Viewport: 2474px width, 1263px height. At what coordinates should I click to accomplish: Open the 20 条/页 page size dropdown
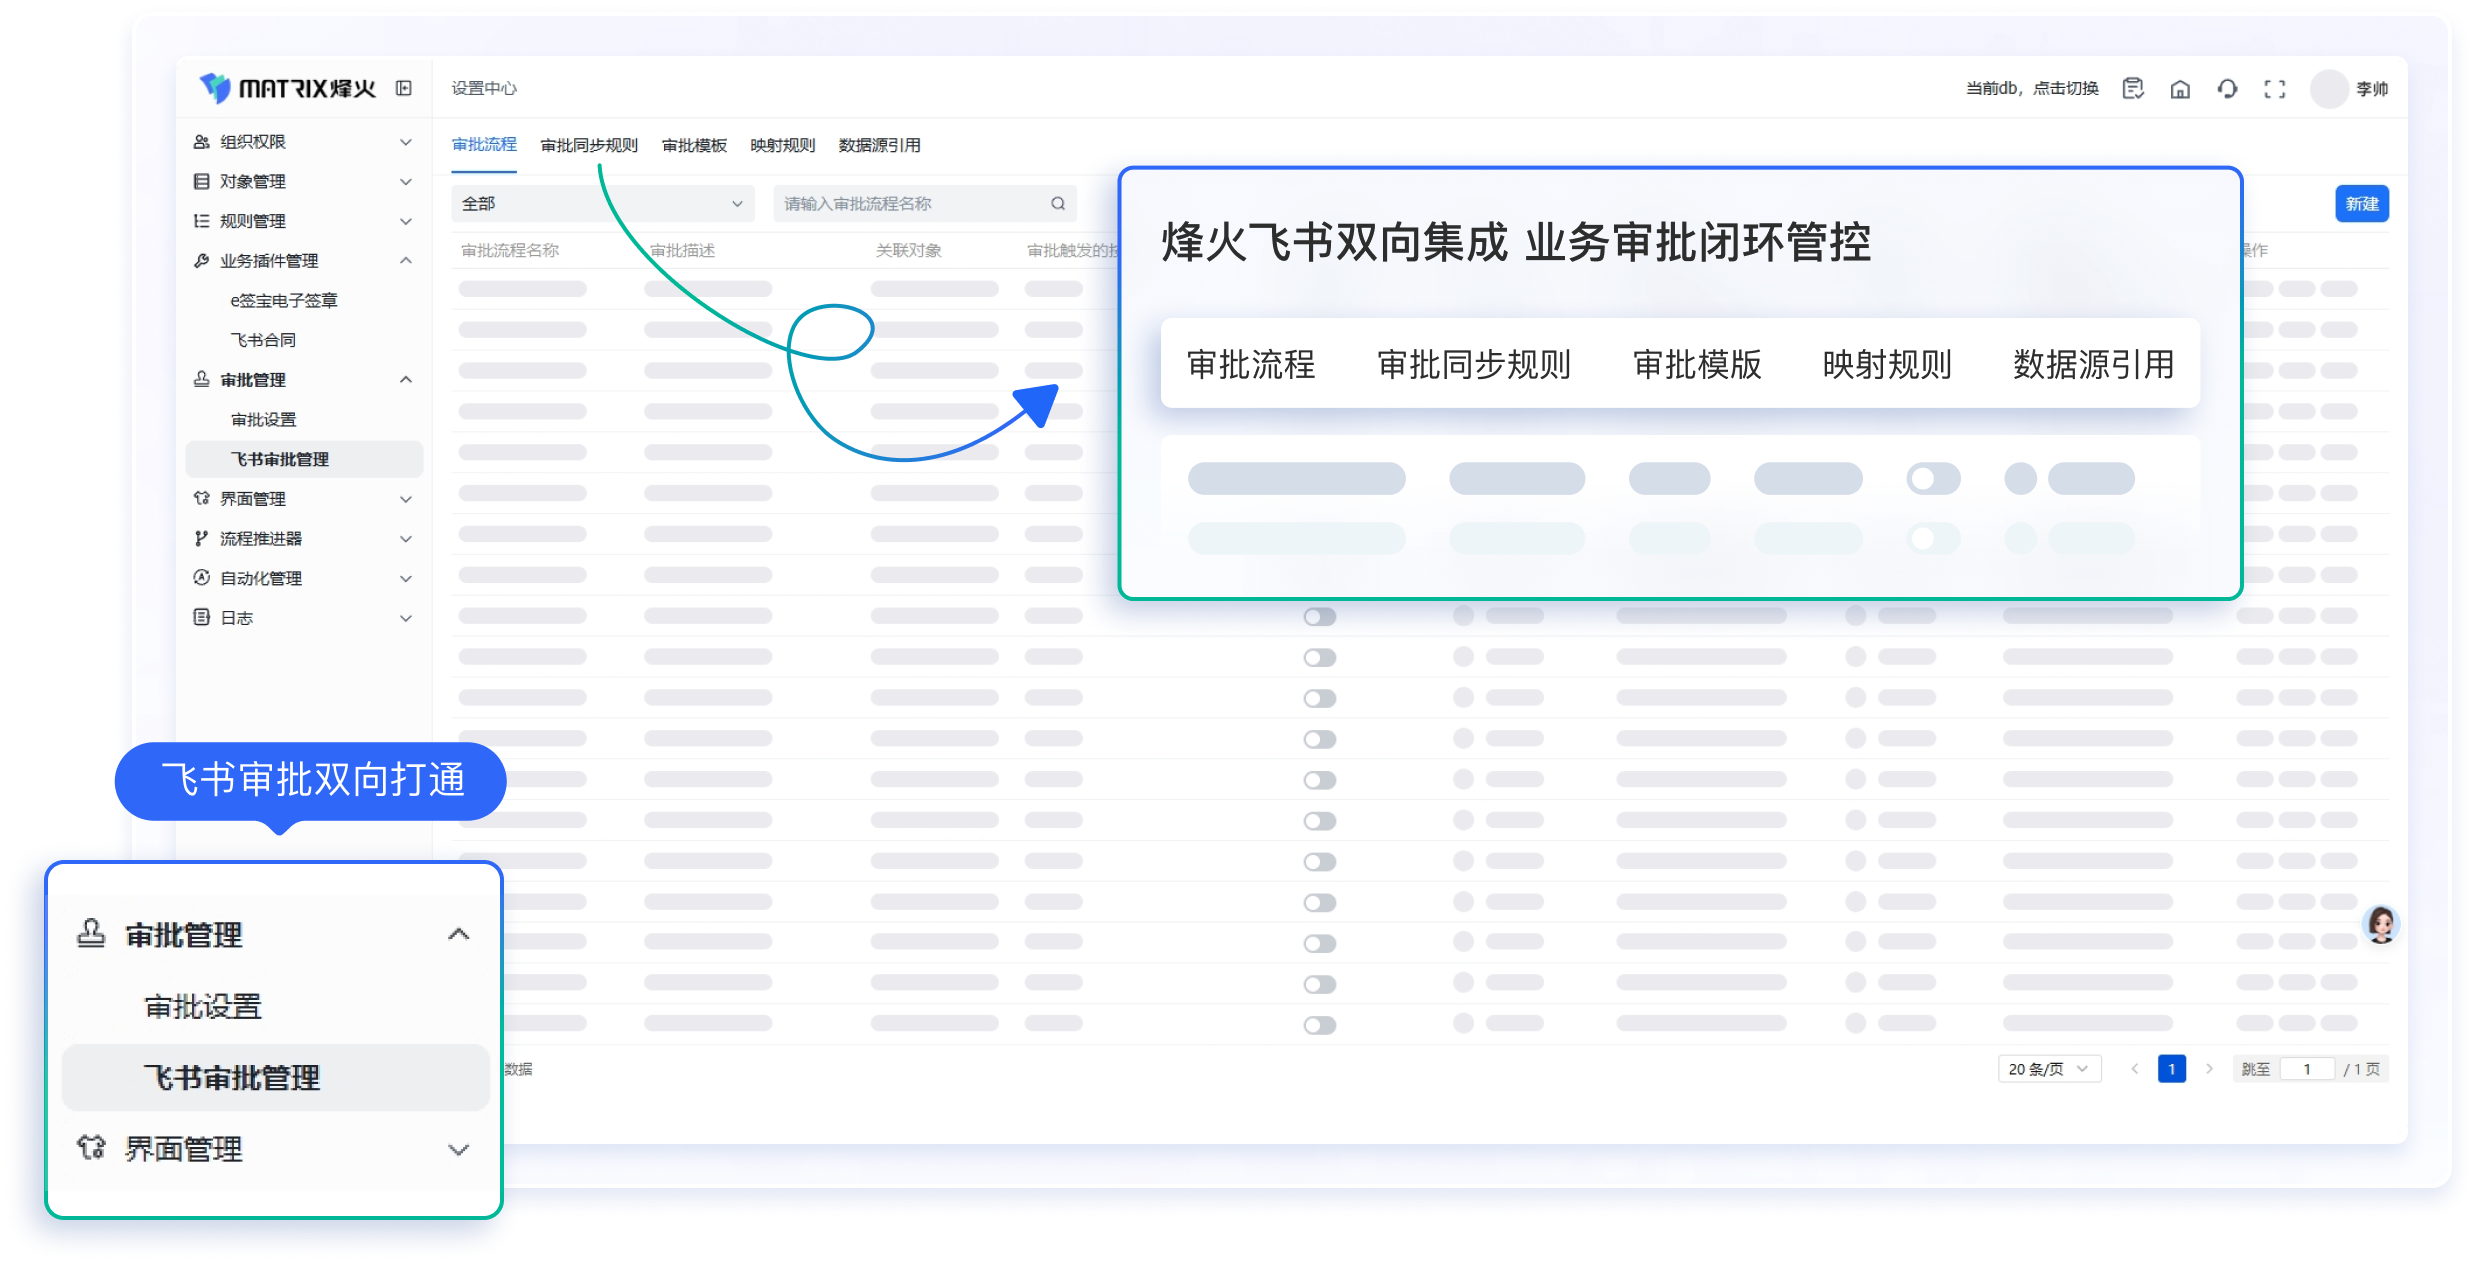tap(2049, 1069)
